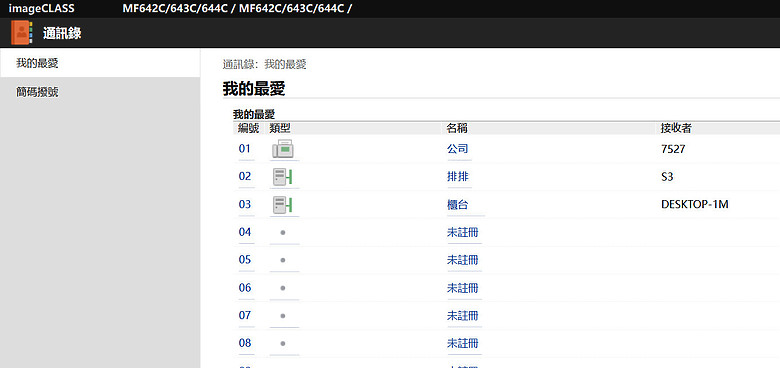Click the file server icon for row 02
The height and width of the screenshot is (368, 780).
(x=282, y=177)
